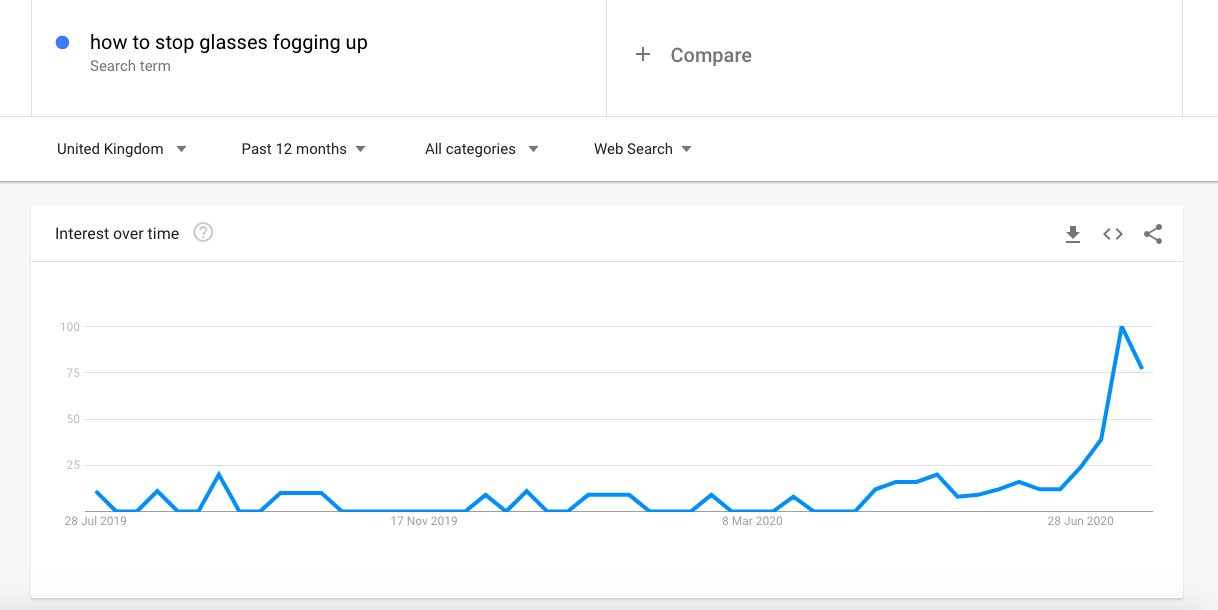Click the last data point on the trend line
The height and width of the screenshot is (610, 1218).
click(1142, 369)
